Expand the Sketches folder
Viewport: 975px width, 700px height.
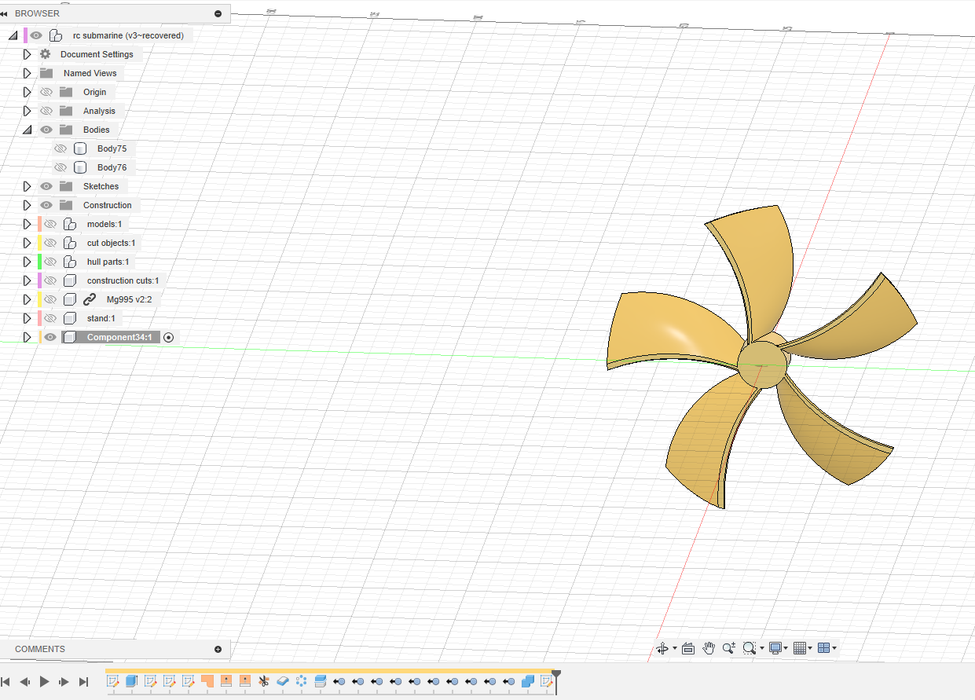click(x=27, y=187)
